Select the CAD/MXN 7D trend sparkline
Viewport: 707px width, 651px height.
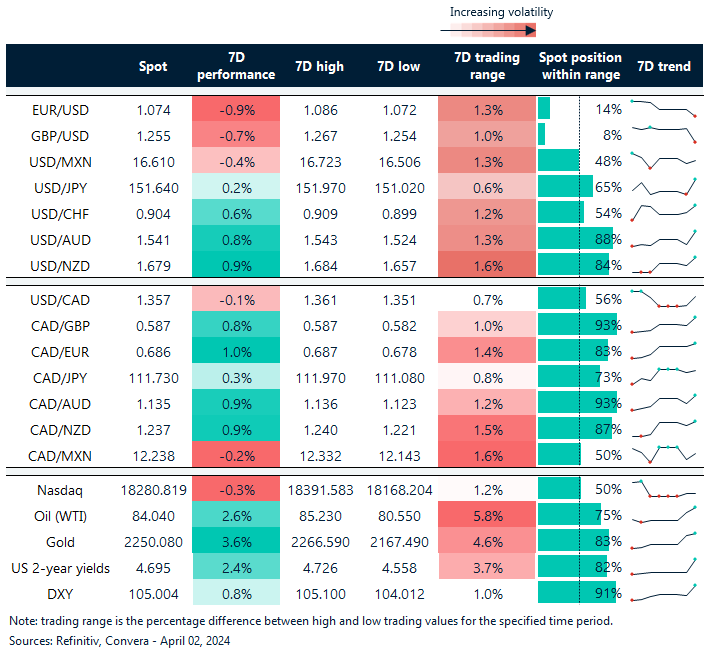663,455
